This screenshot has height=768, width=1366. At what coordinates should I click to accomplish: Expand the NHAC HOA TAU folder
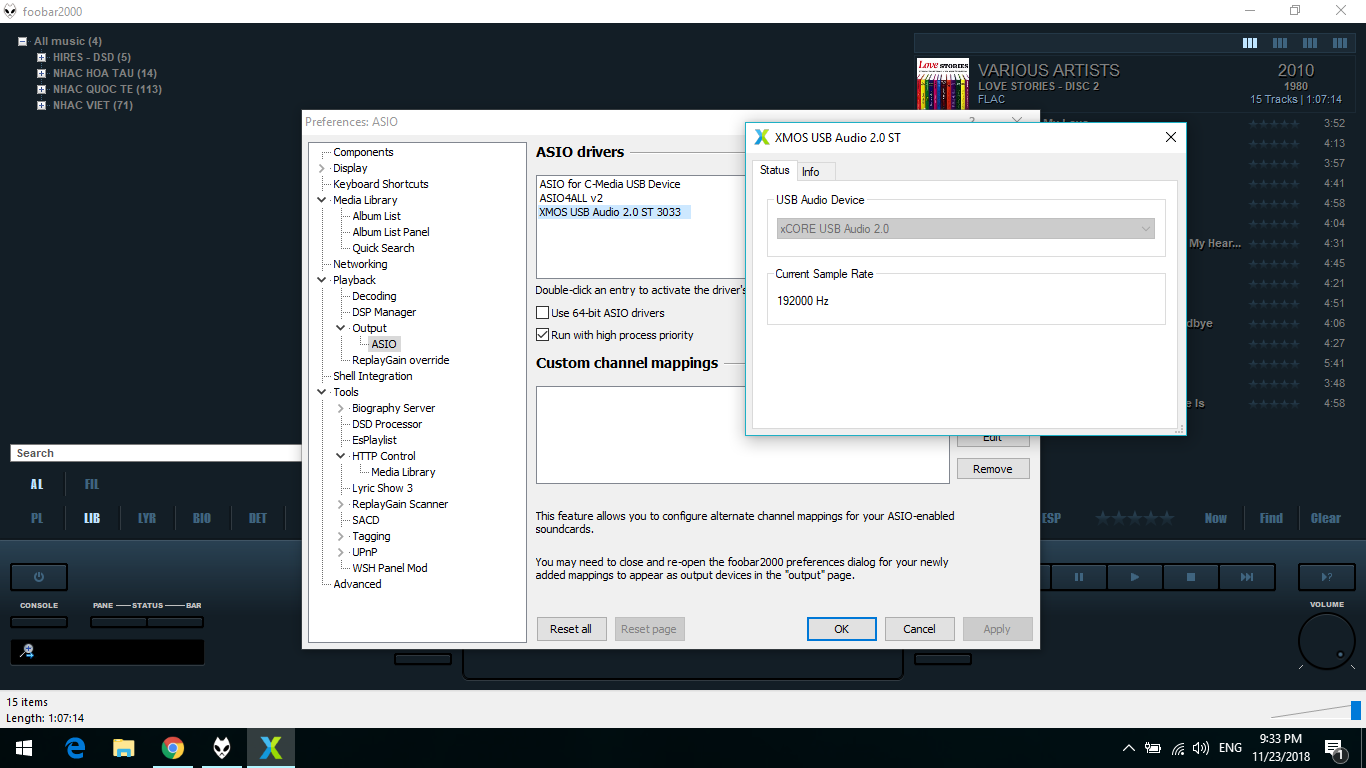coord(42,73)
